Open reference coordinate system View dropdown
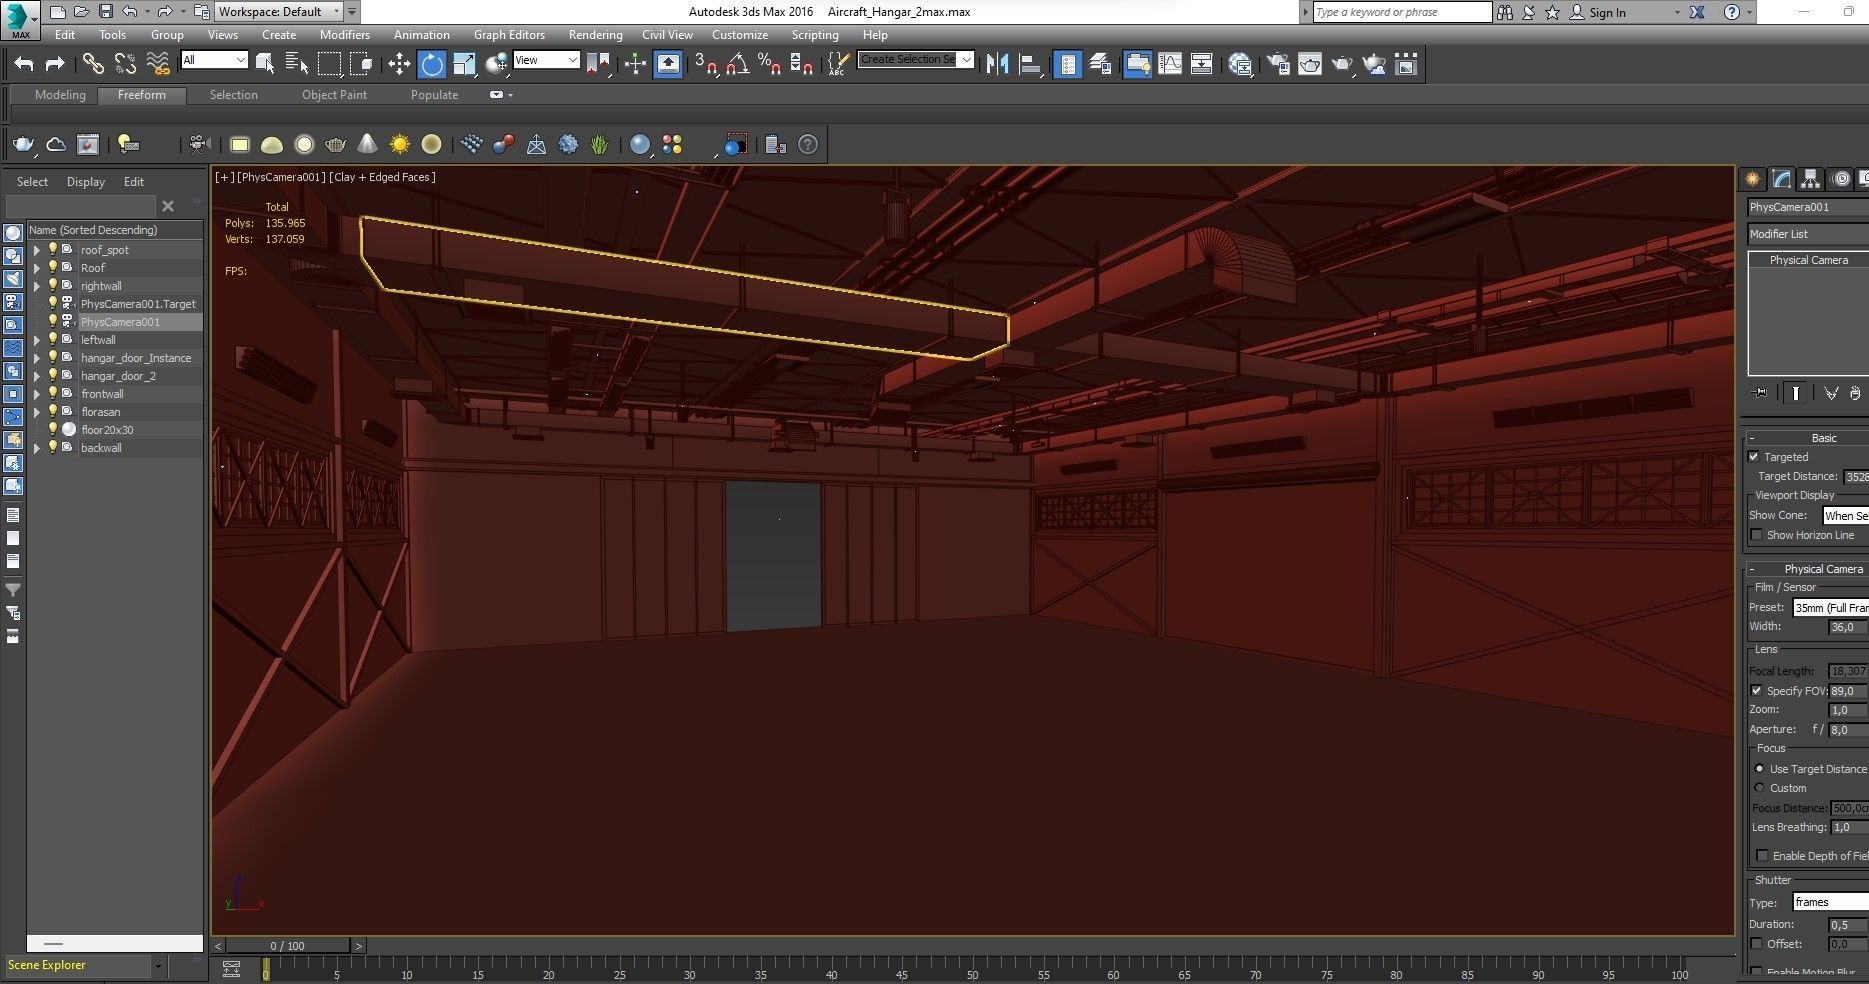The image size is (1869, 984). [x=546, y=60]
